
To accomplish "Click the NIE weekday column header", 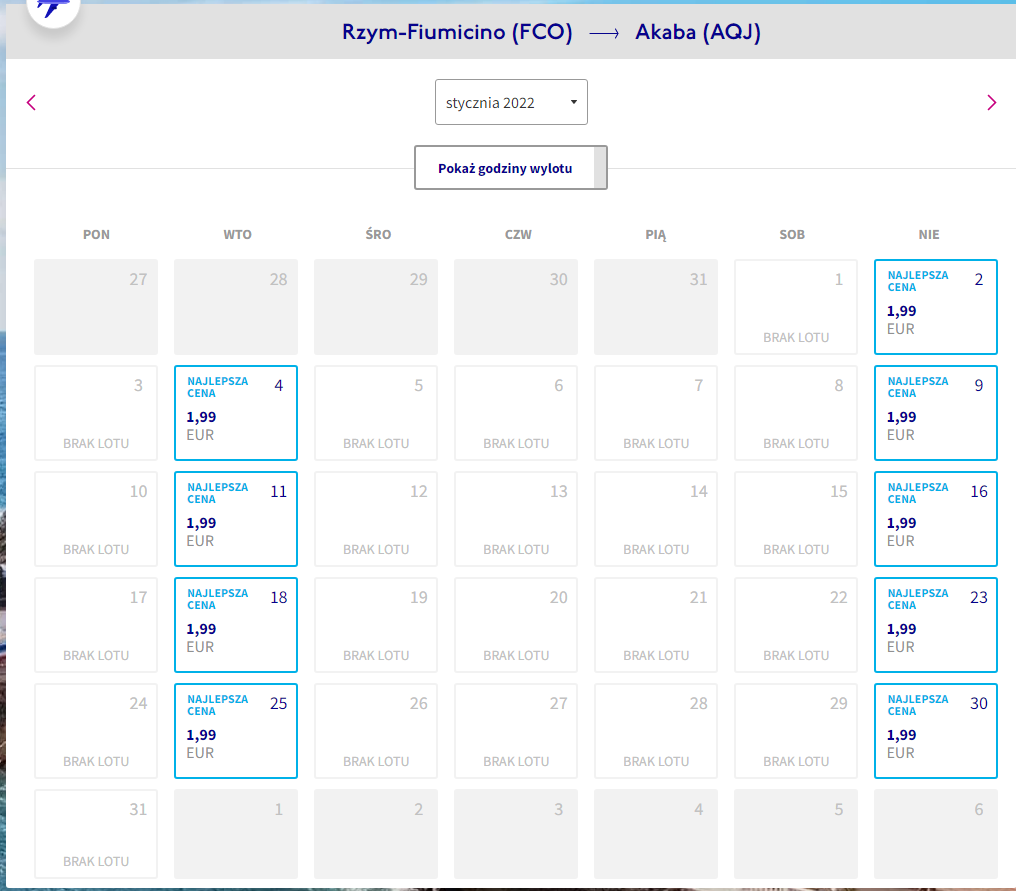I will pyautogui.click(x=929, y=235).
